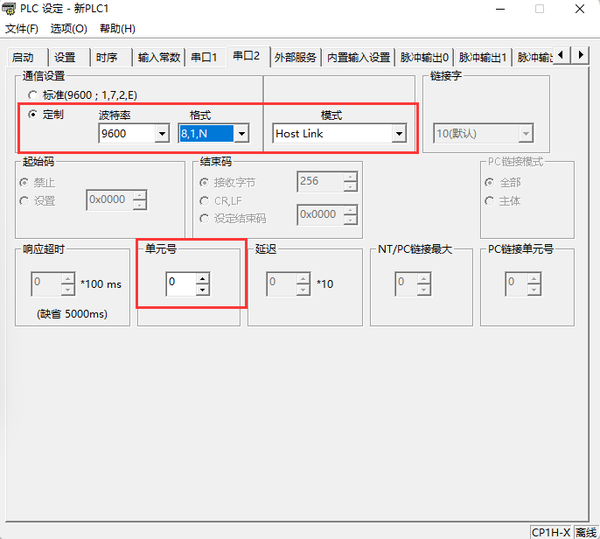Click the 设定结束码 0x0000 field
The width and height of the screenshot is (600, 539).
[x=321, y=215]
